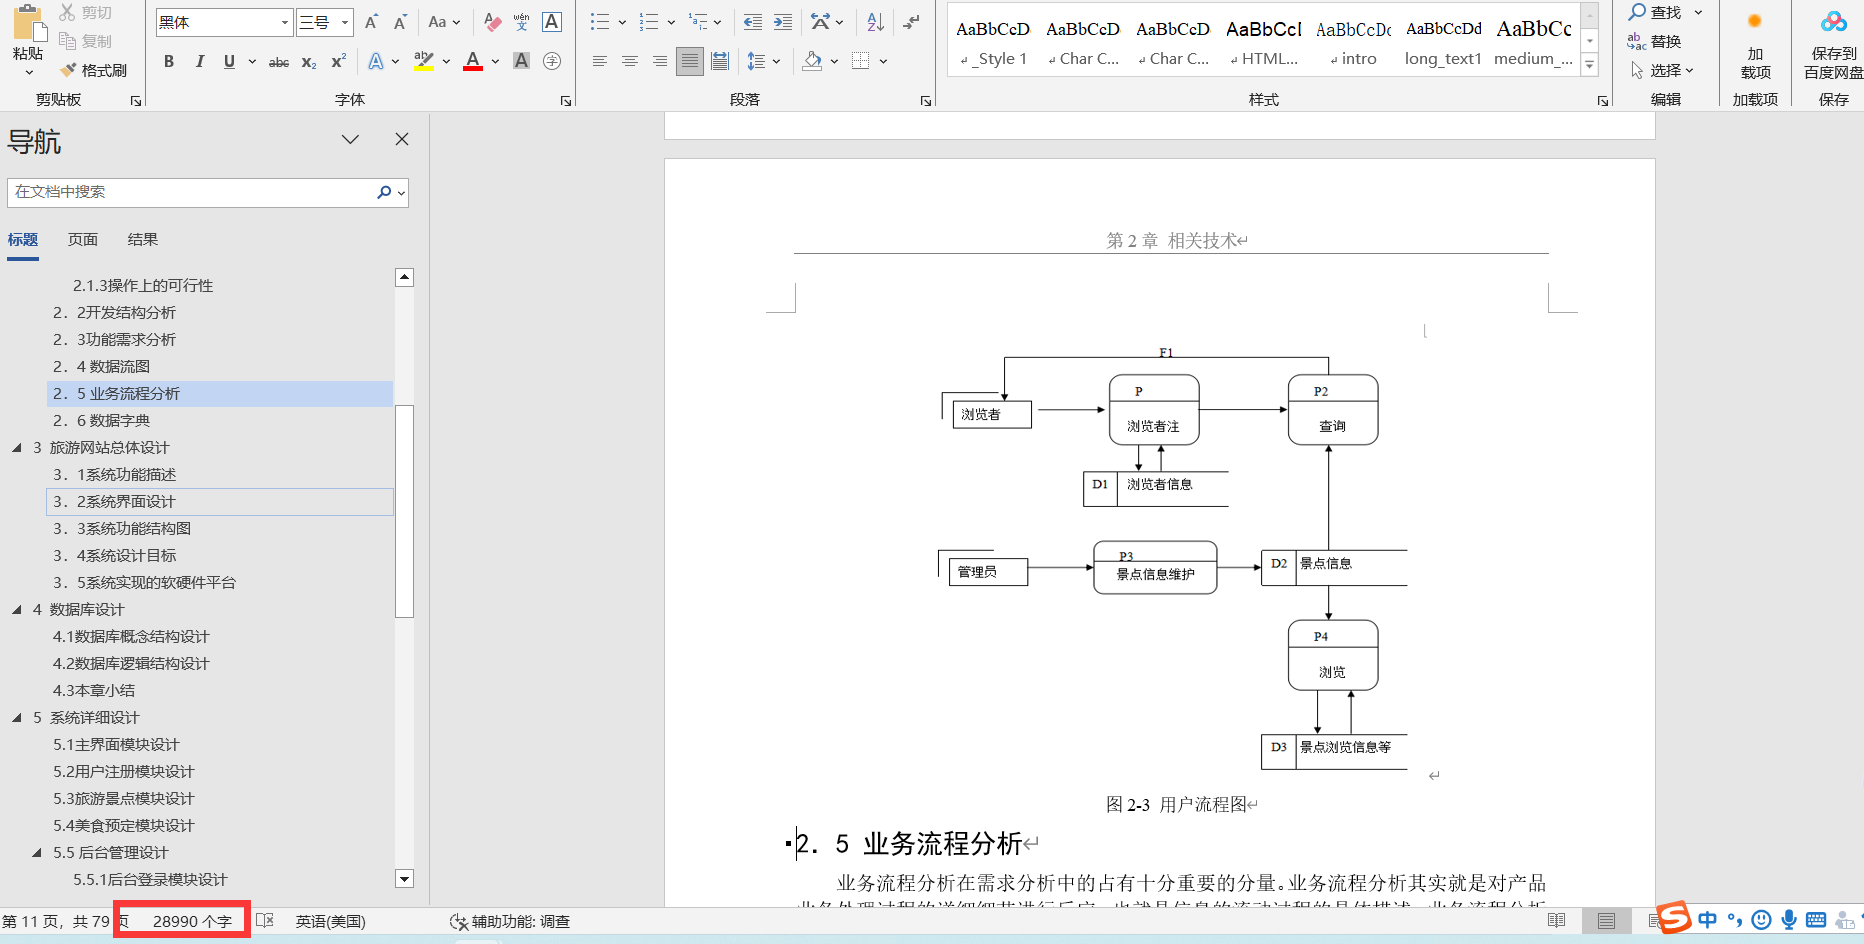Apply subscript formatting
The height and width of the screenshot is (944, 1864).
coord(309,62)
